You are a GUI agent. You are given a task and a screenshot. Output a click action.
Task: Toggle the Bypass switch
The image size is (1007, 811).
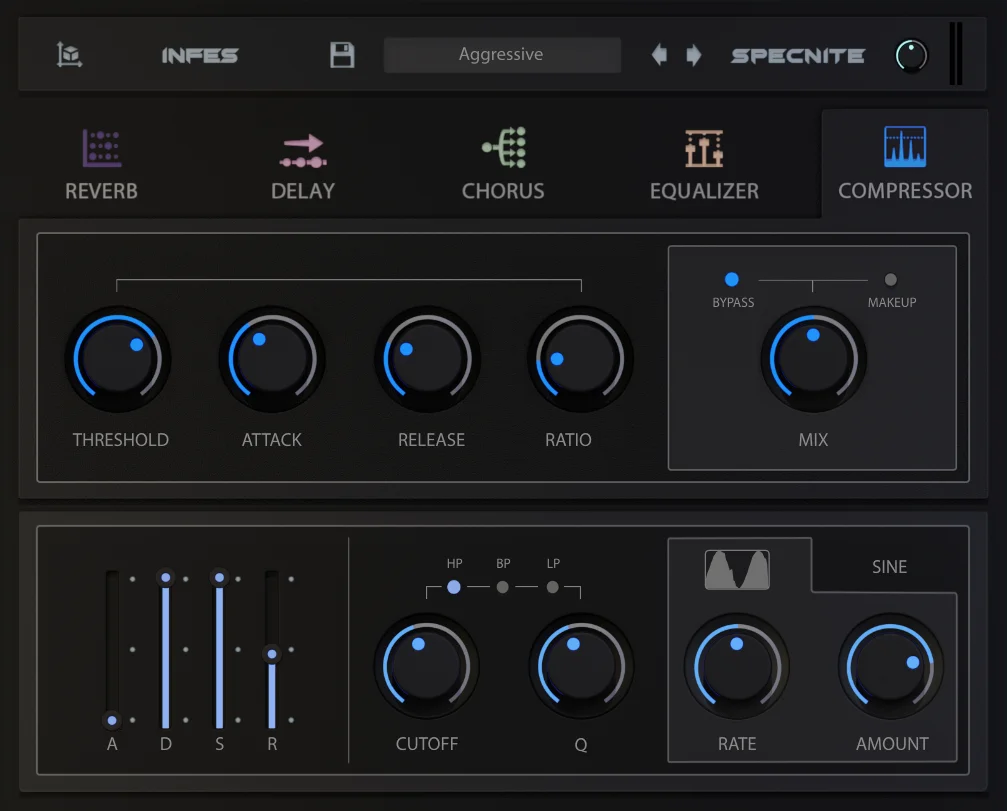(731, 279)
